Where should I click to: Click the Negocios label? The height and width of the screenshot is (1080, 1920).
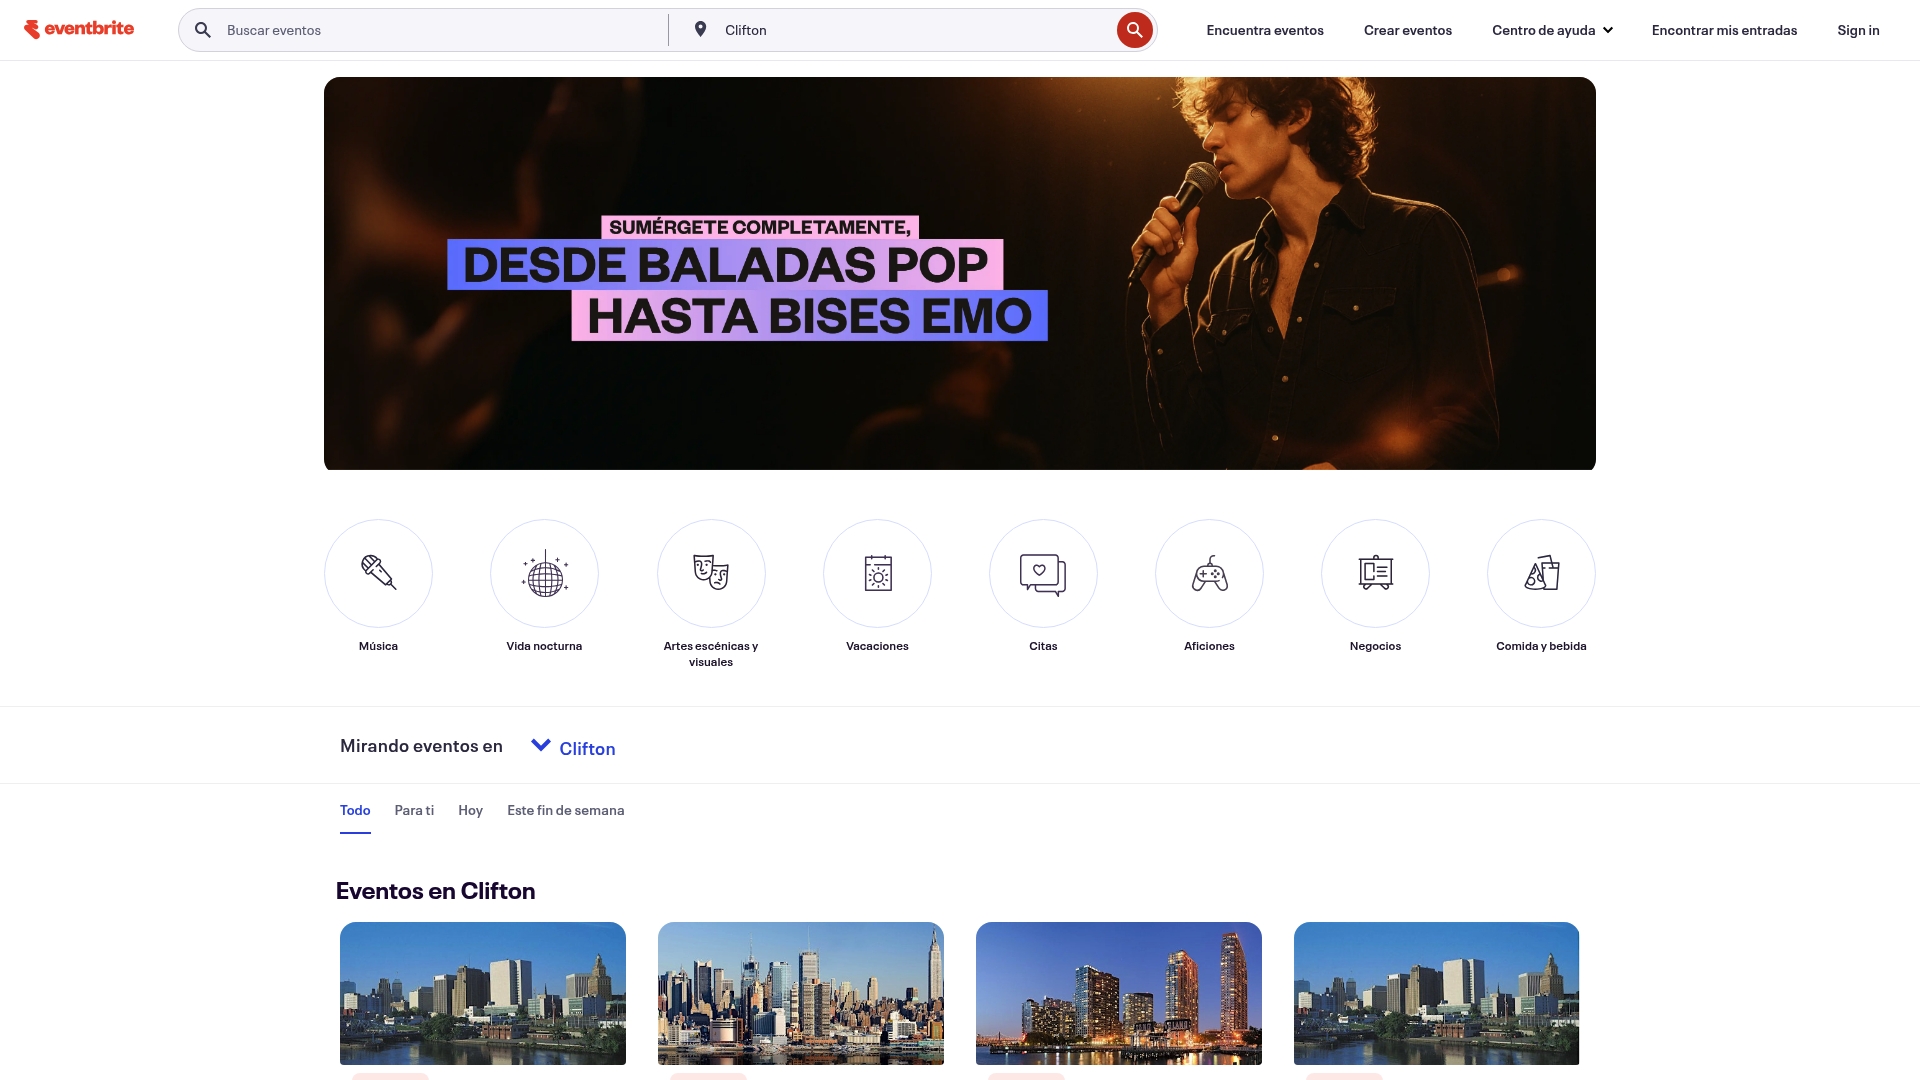1375,646
